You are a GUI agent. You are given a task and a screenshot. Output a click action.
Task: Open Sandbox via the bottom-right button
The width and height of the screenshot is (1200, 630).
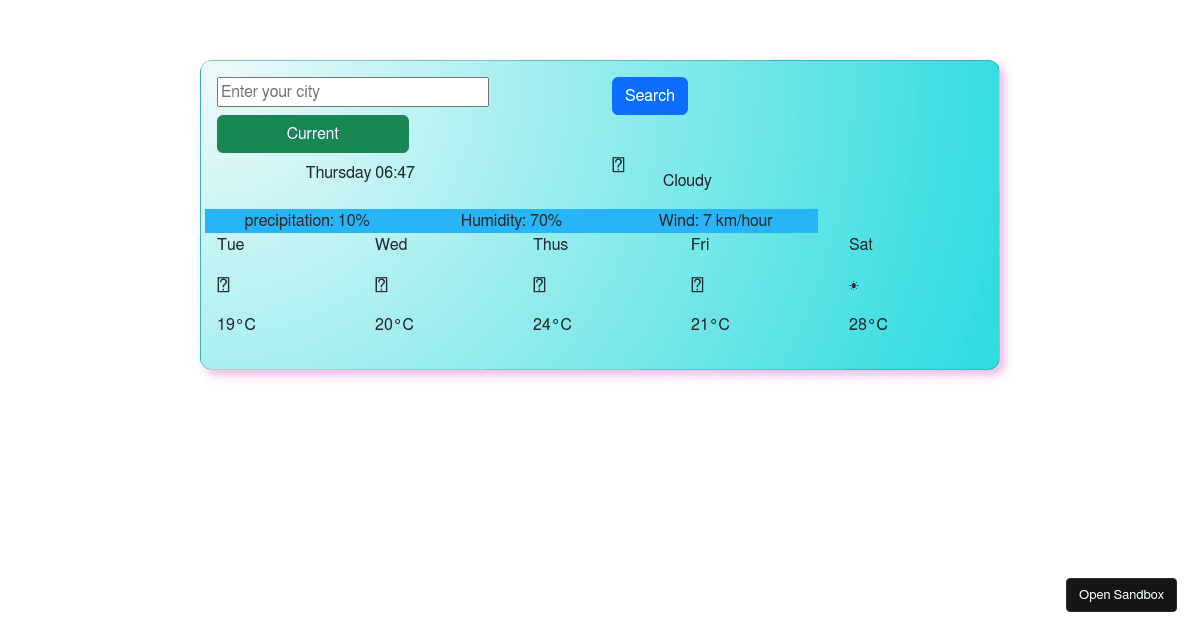1121,594
